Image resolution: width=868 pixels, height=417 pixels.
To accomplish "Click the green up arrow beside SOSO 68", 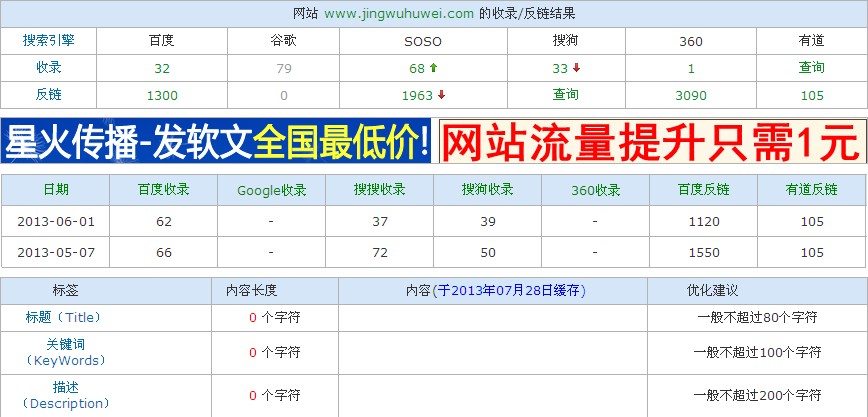I will click(x=433, y=68).
